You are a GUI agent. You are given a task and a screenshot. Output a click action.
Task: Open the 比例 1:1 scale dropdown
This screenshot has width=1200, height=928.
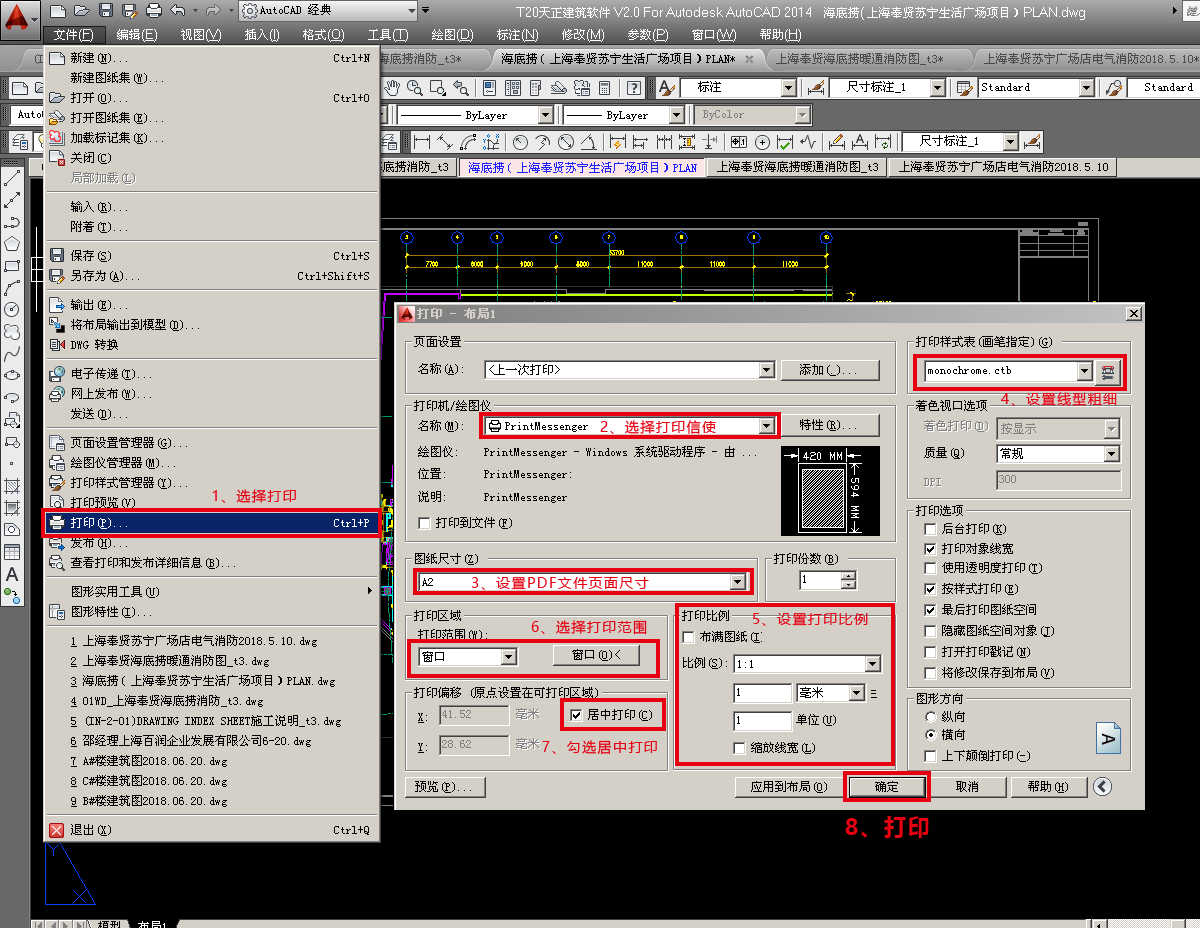[x=872, y=664]
